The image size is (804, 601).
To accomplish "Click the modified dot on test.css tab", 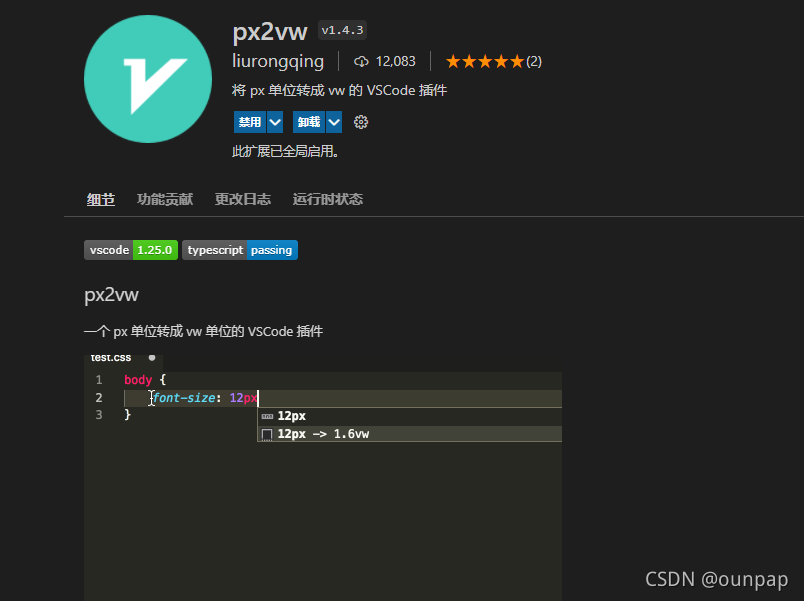I will click(x=151, y=357).
